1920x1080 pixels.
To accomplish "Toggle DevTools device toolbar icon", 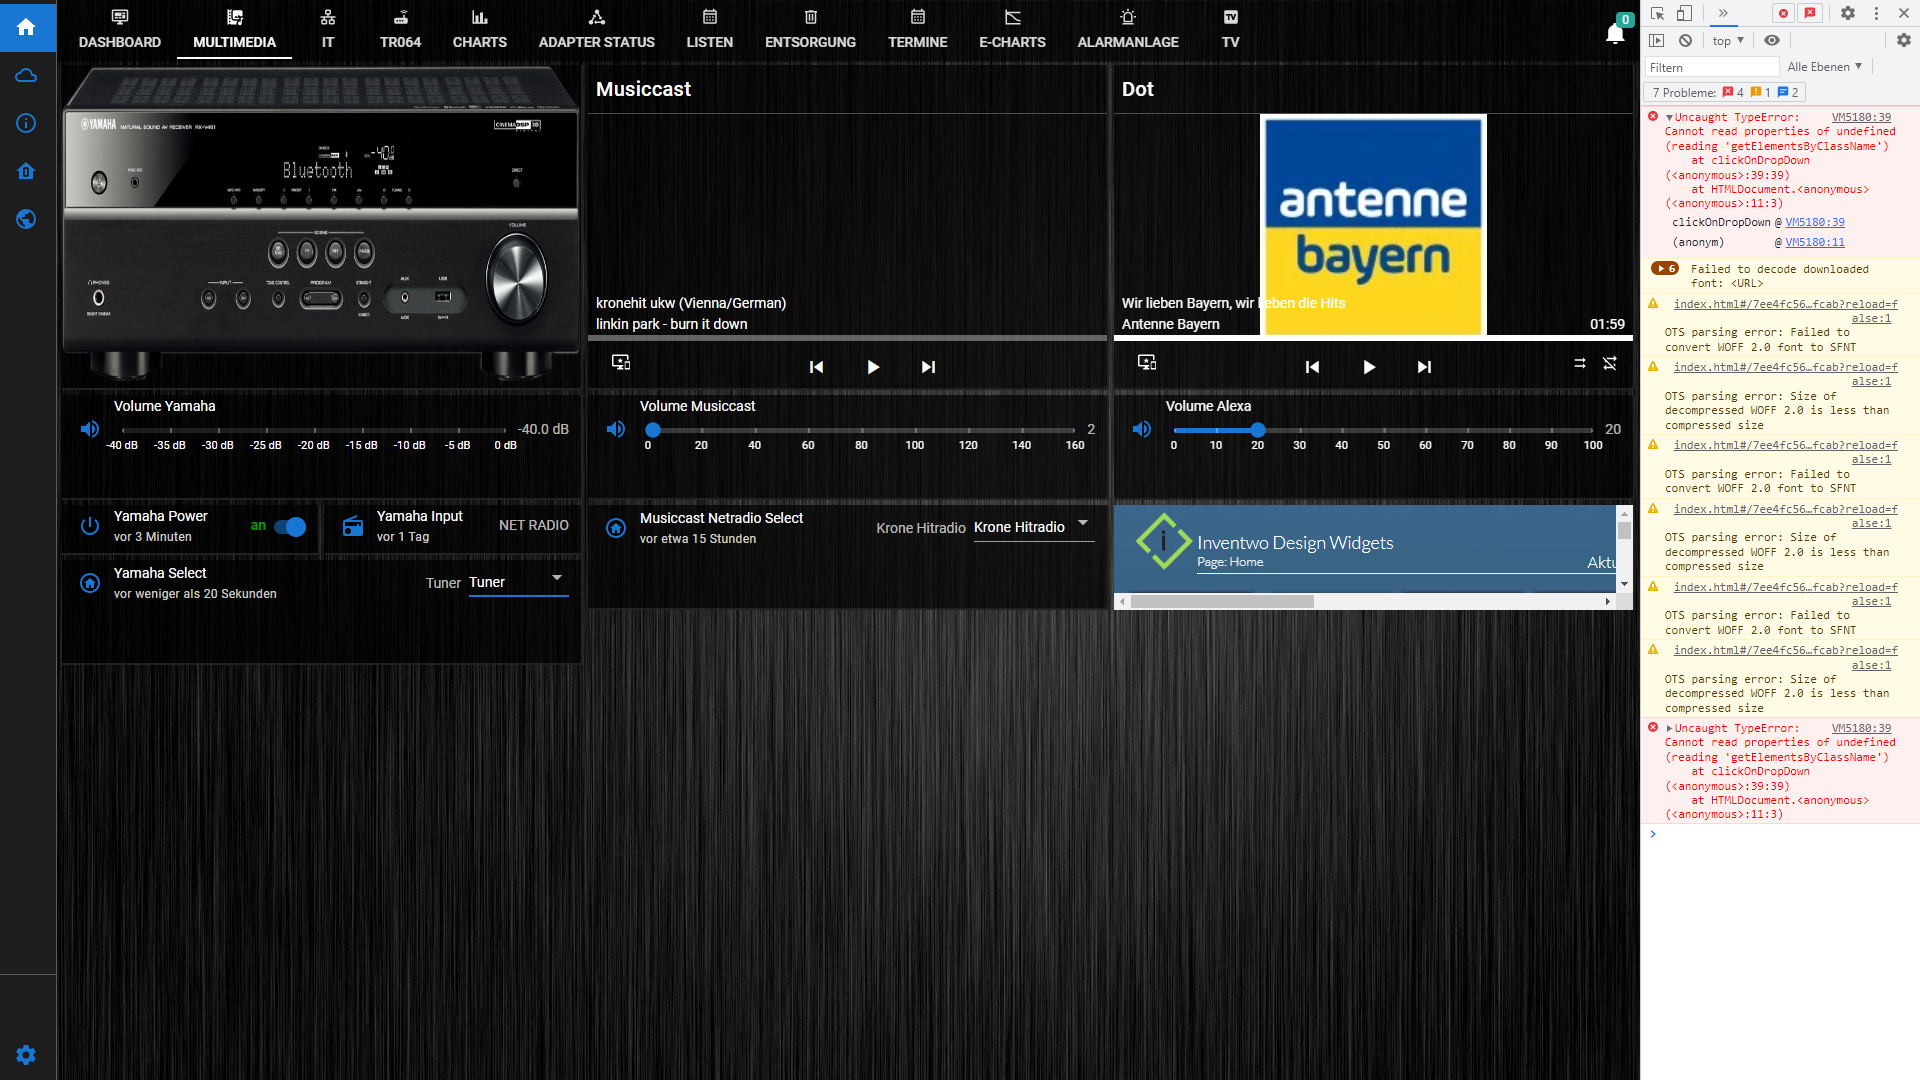I will pyautogui.click(x=1685, y=13).
